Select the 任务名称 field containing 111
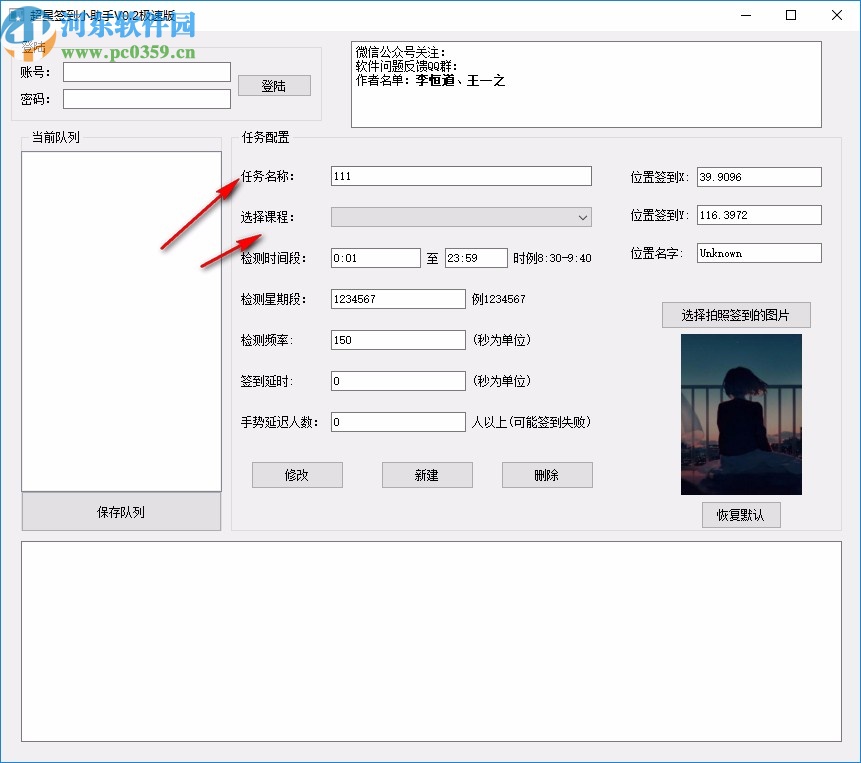This screenshot has height=763, width=861. tap(460, 176)
